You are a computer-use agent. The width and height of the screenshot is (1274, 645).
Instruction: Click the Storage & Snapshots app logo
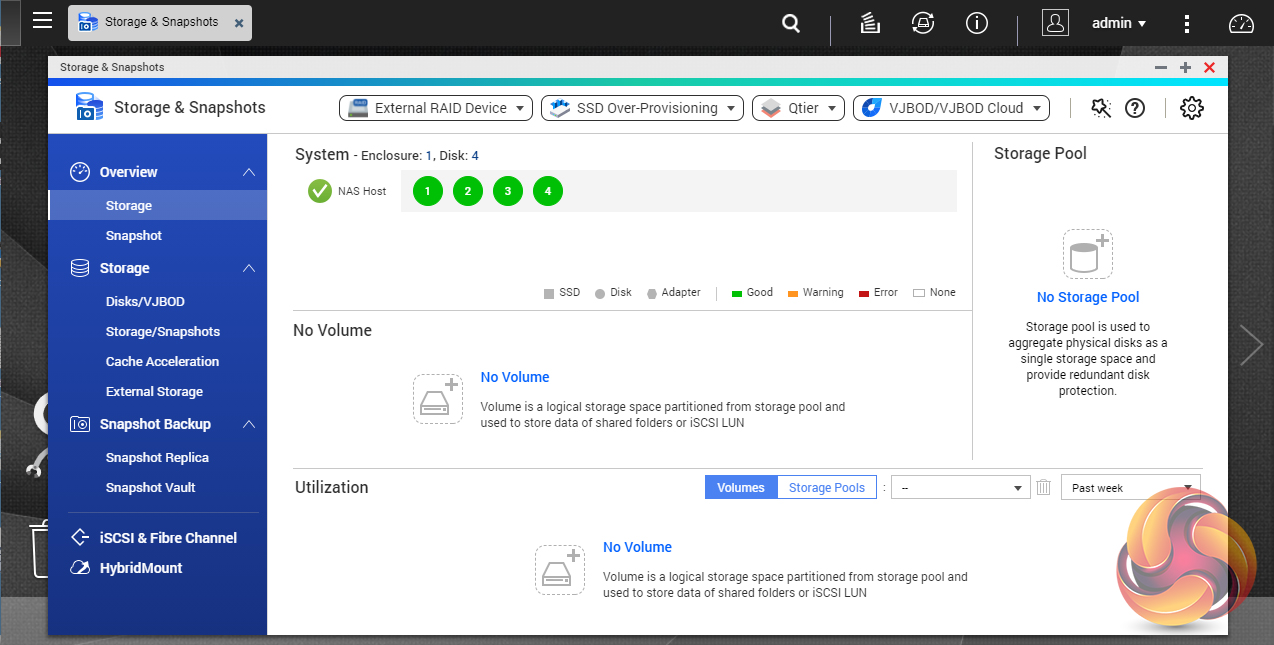point(90,107)
